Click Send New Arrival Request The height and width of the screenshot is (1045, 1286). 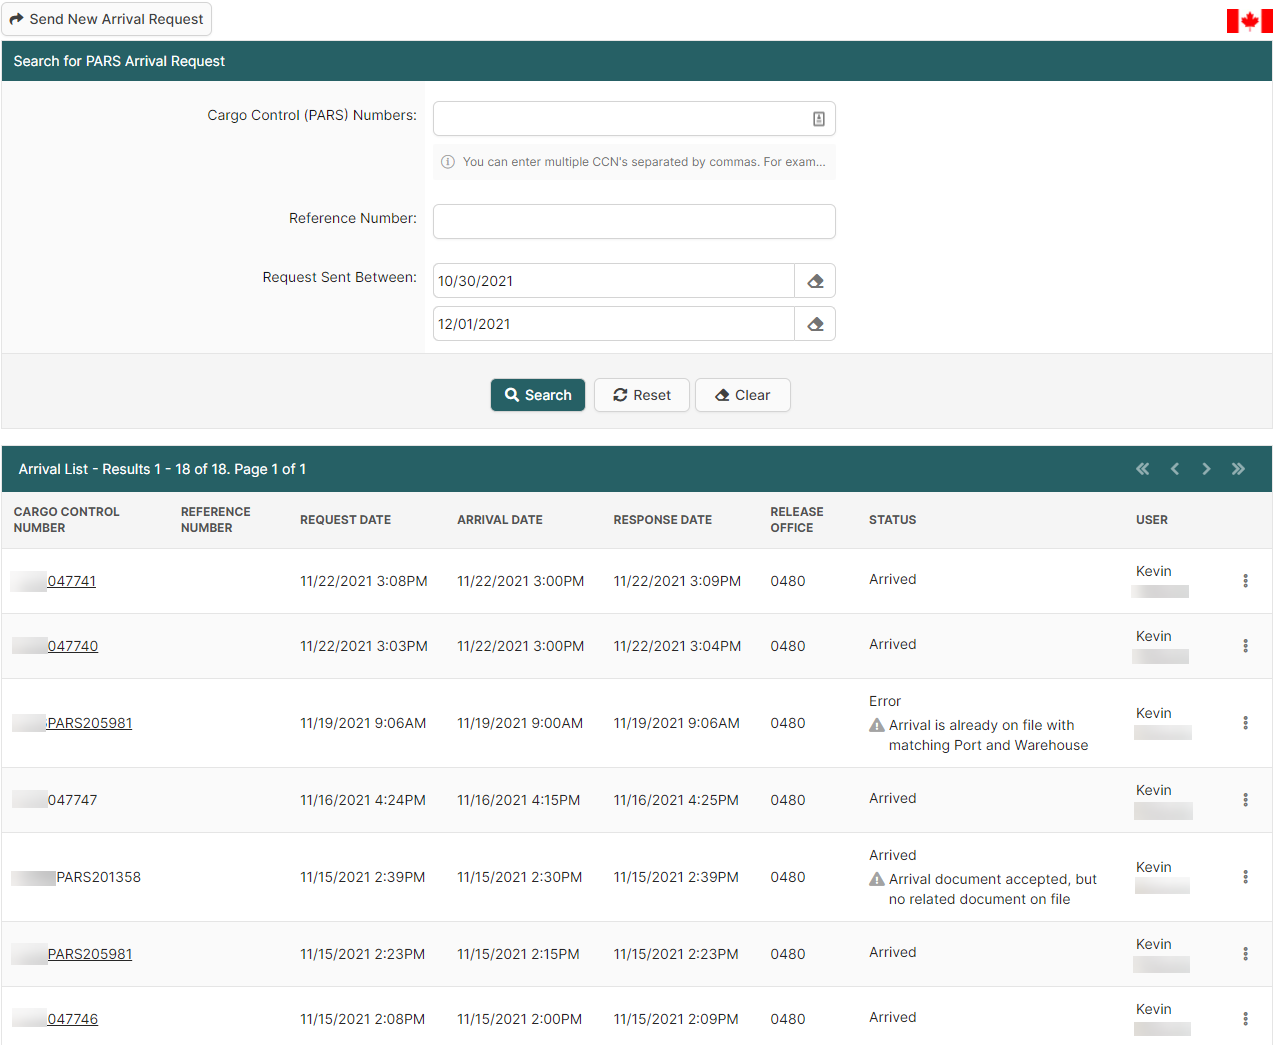point(107,19)
